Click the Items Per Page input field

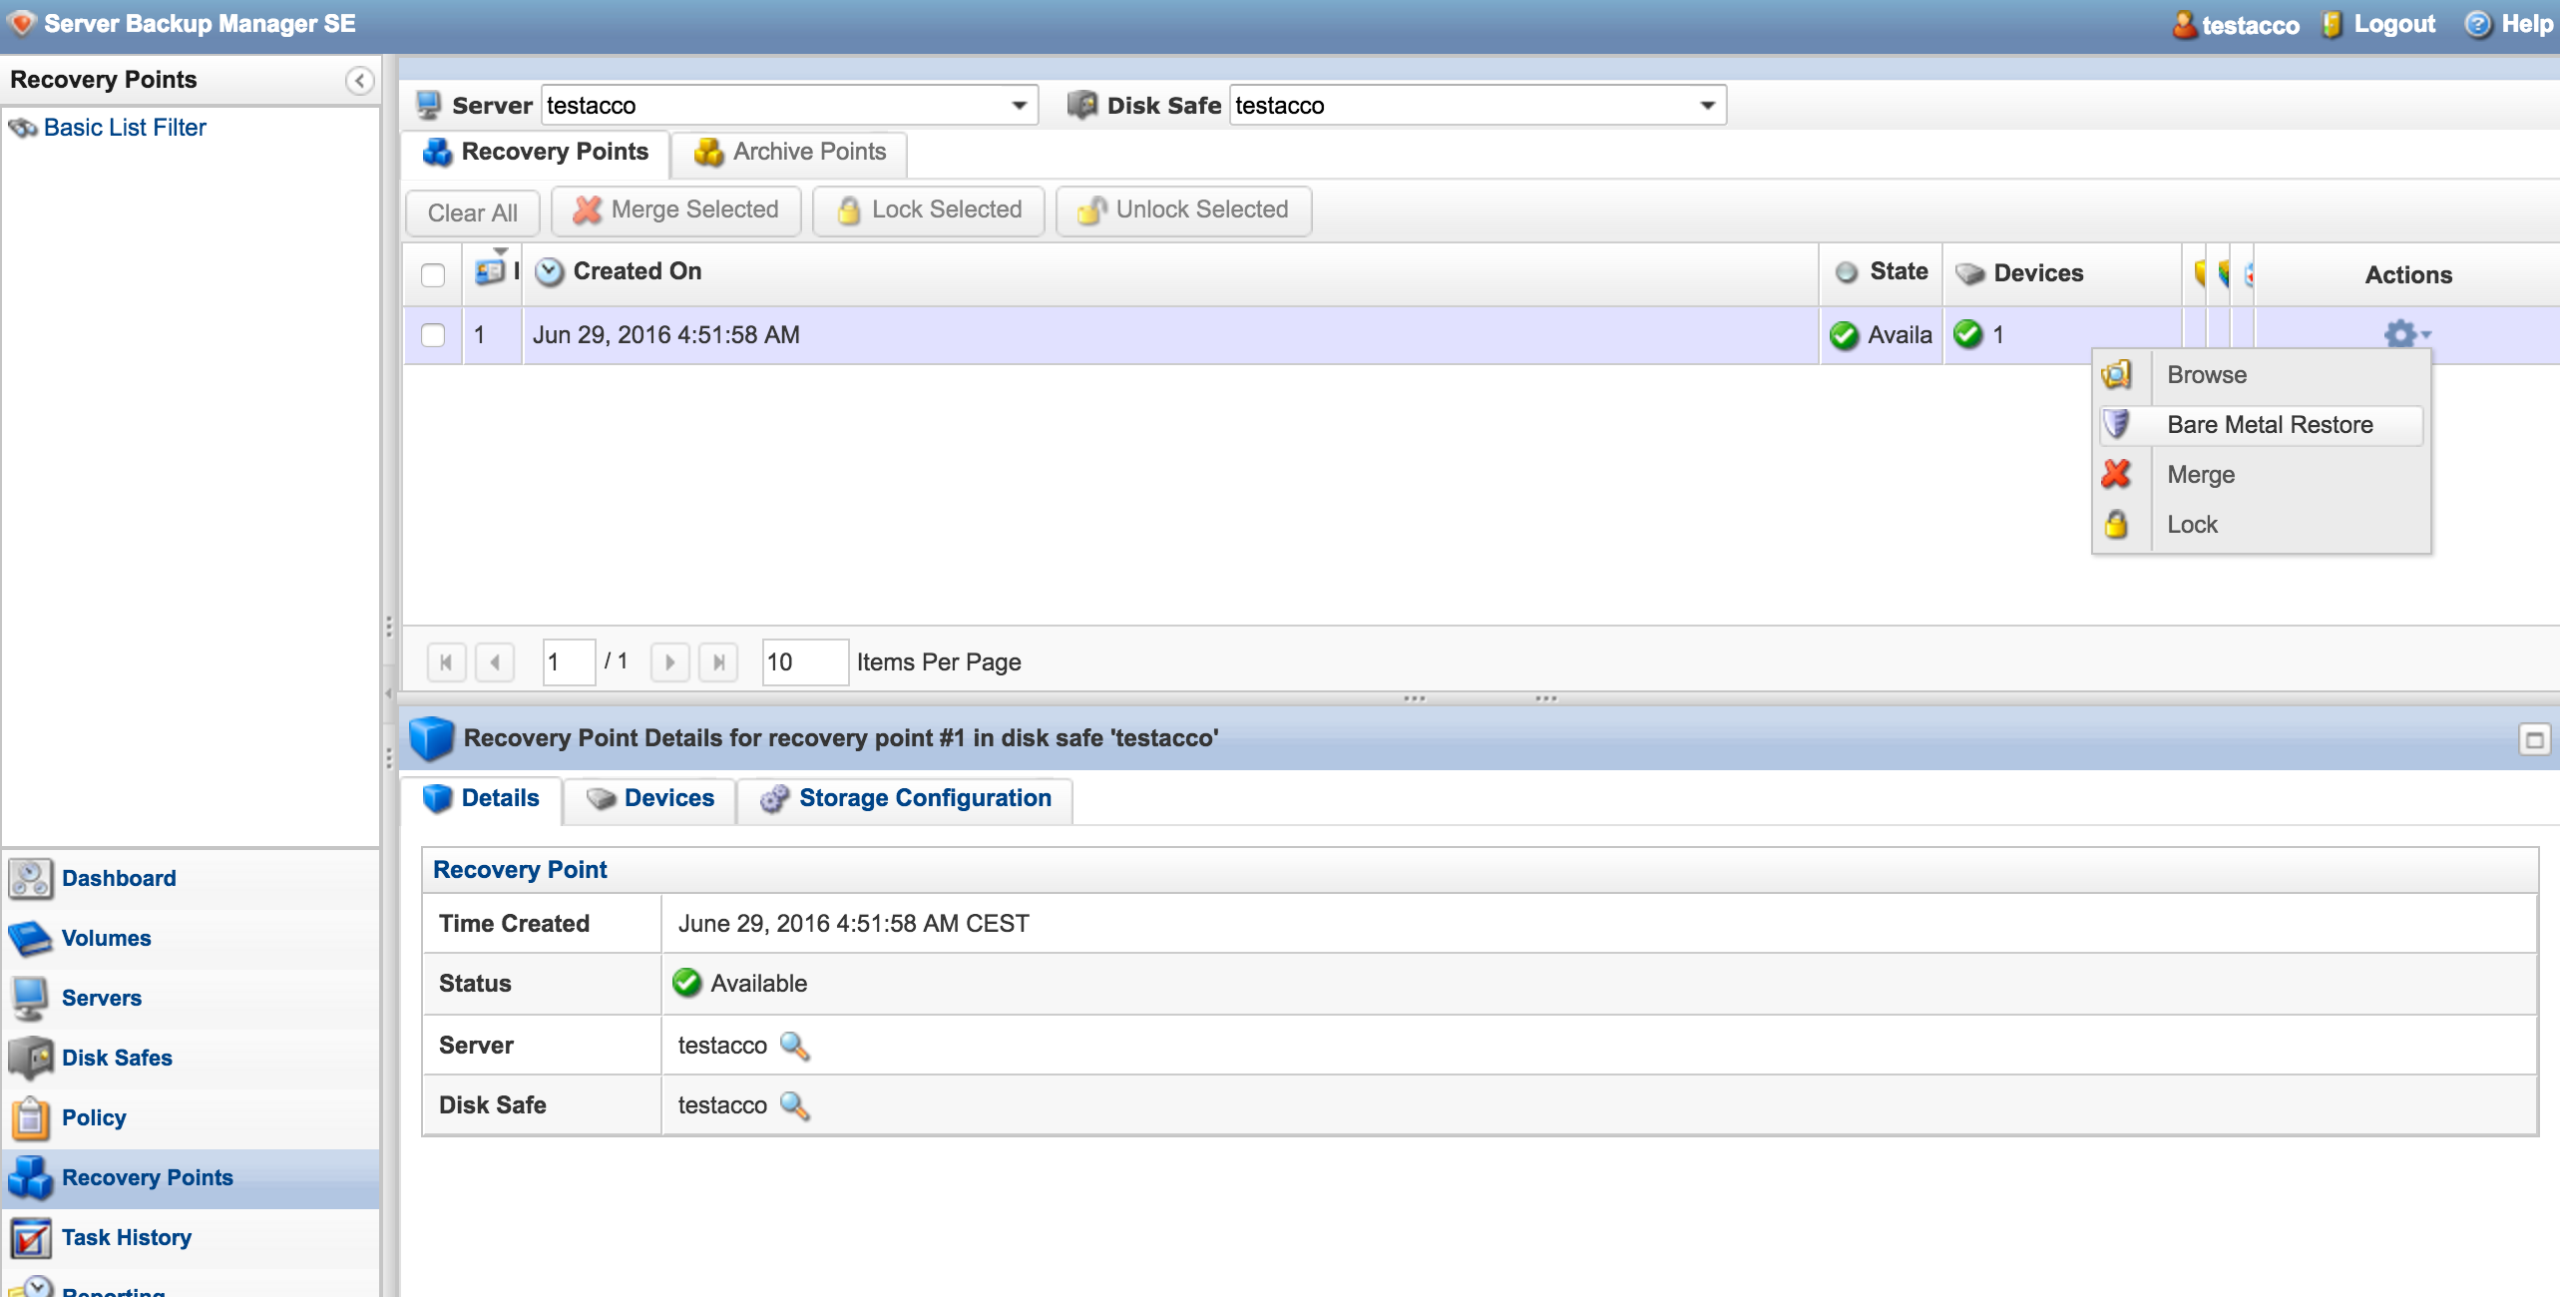[x=804, y=662]
